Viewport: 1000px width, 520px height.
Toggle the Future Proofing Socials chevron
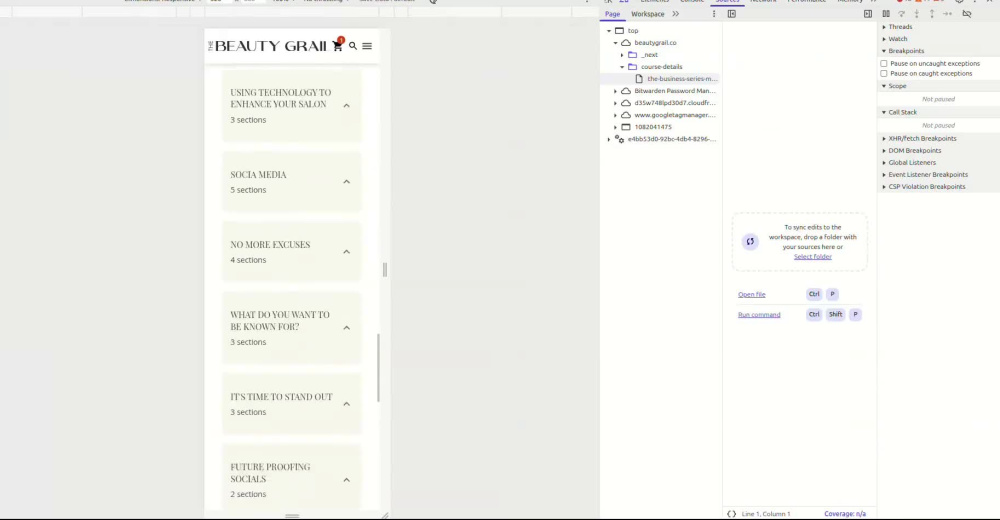click(347, 480)
